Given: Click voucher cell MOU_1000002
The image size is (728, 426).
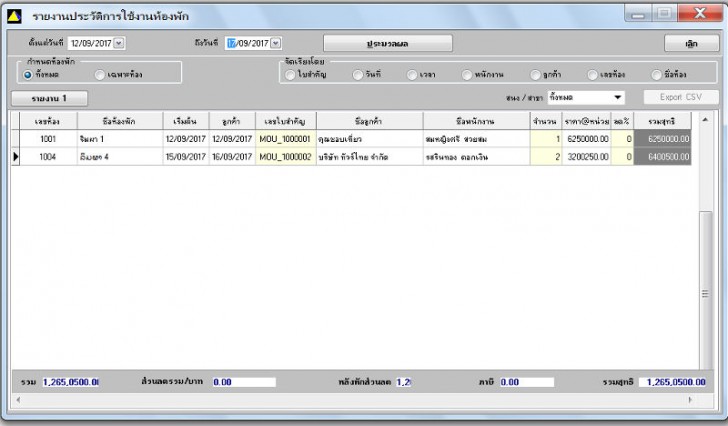Looking at the screenshot, I should coord(286,157).
